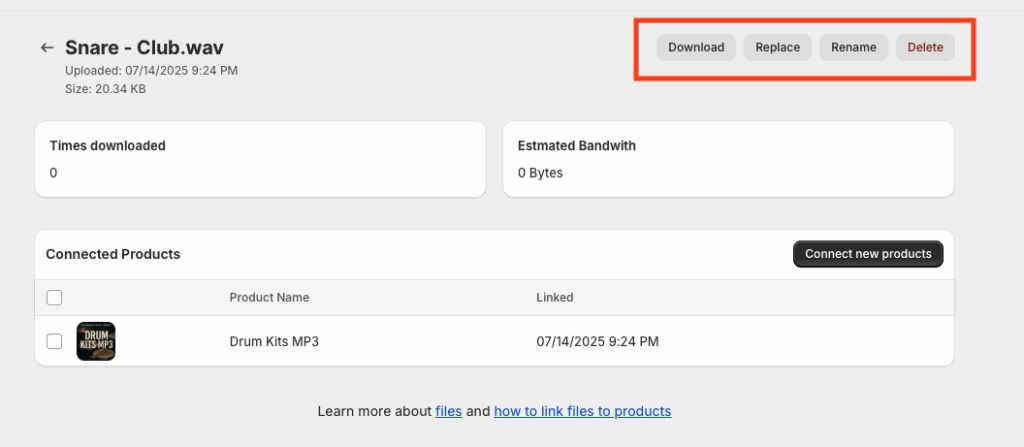Click the Connected Products heading
Image resolution: width=1024 pixels, height=447 pixels.
[113, 254]
